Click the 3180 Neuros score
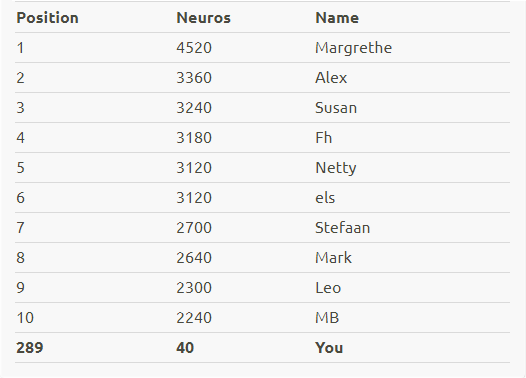 [194, 138]
